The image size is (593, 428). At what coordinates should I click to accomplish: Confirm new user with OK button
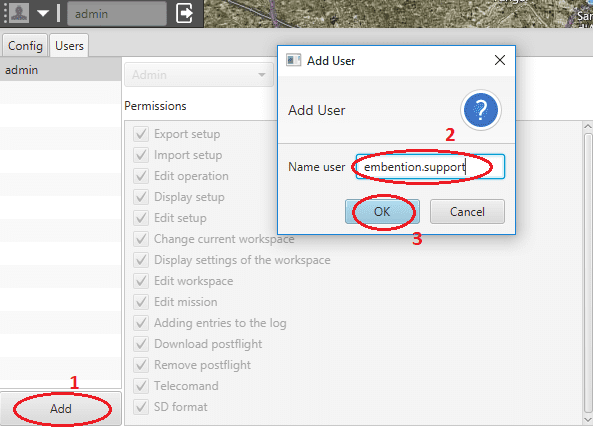point(382,212)
